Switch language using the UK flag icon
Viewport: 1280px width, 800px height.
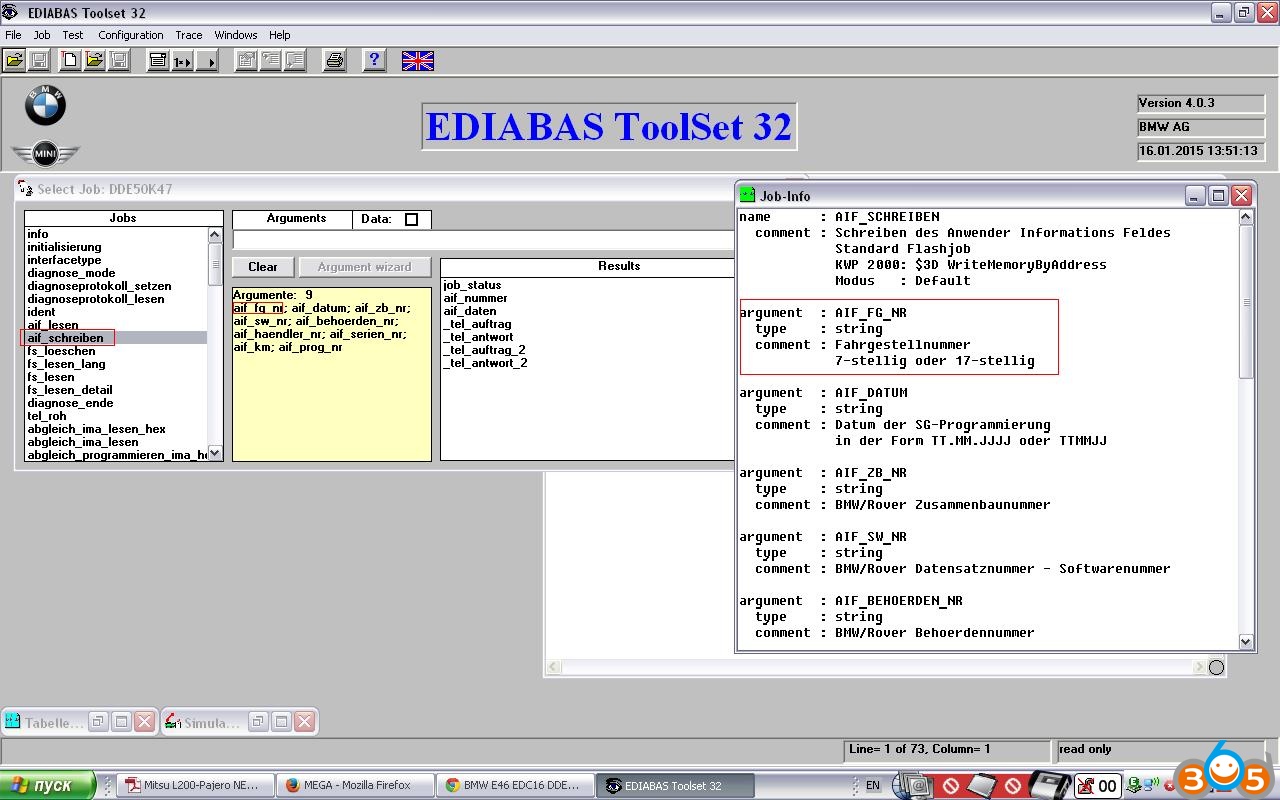tap(418, 61)
